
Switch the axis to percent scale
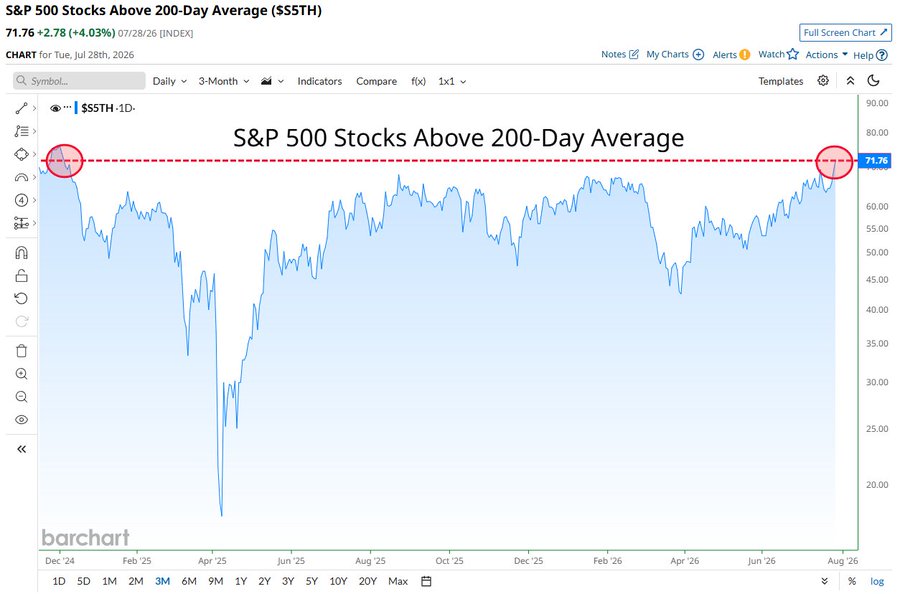click(x=852, y=581)
